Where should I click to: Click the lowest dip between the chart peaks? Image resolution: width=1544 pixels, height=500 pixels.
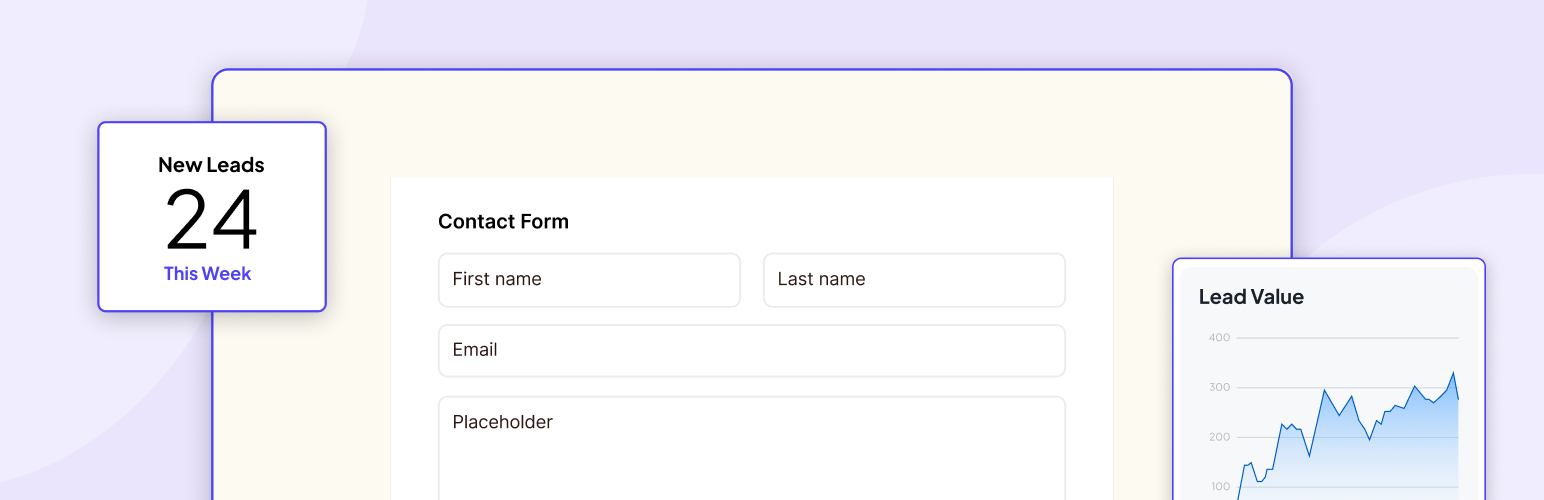1310,456
